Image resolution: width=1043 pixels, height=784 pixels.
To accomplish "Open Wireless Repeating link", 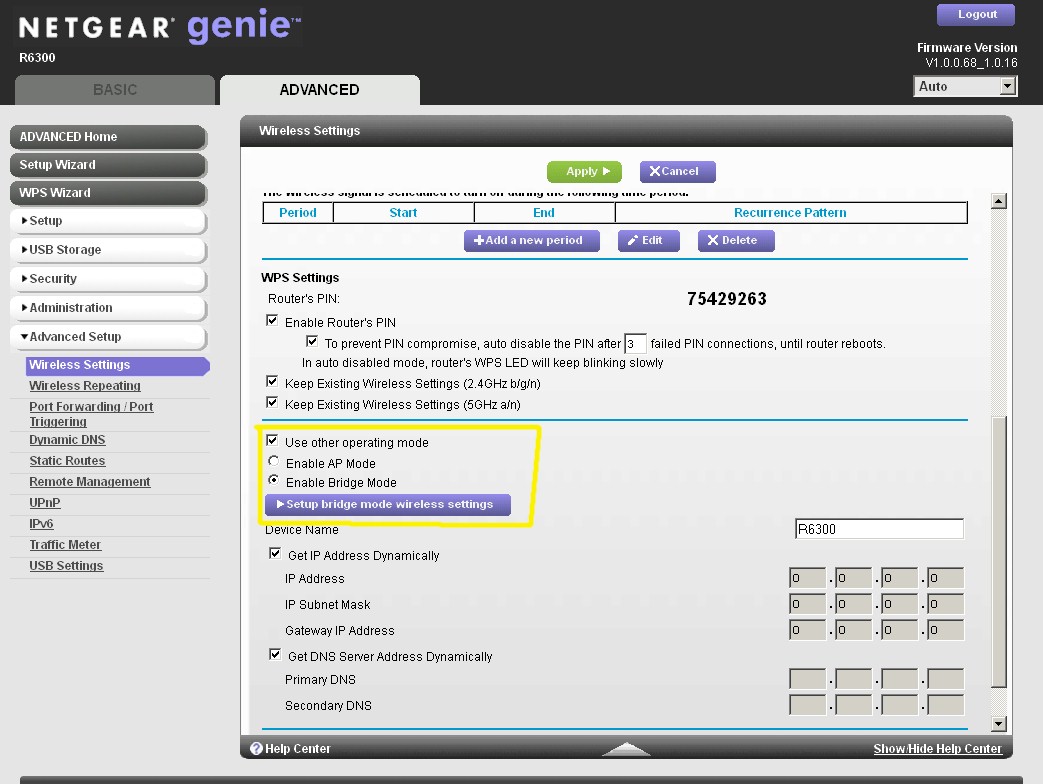I will pyautogui.click(x=84, y=386).
